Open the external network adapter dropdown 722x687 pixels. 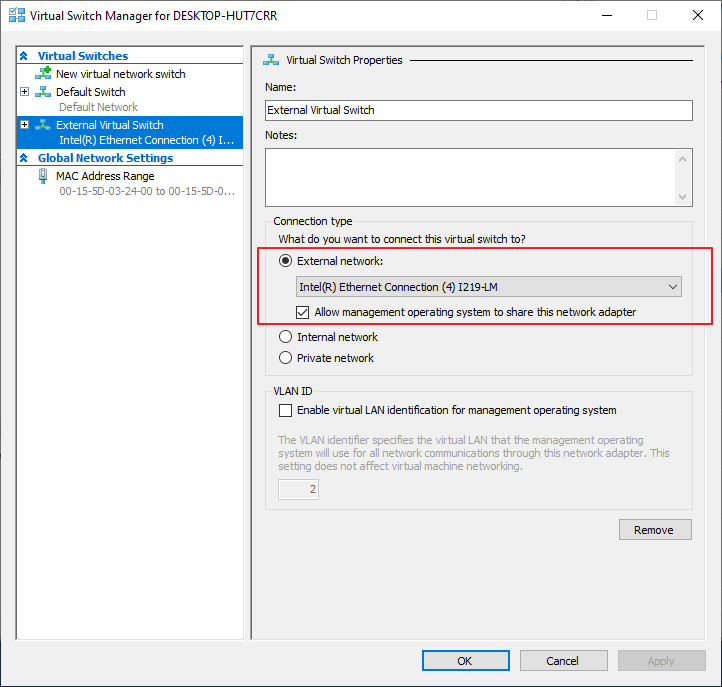click(489, 287)
